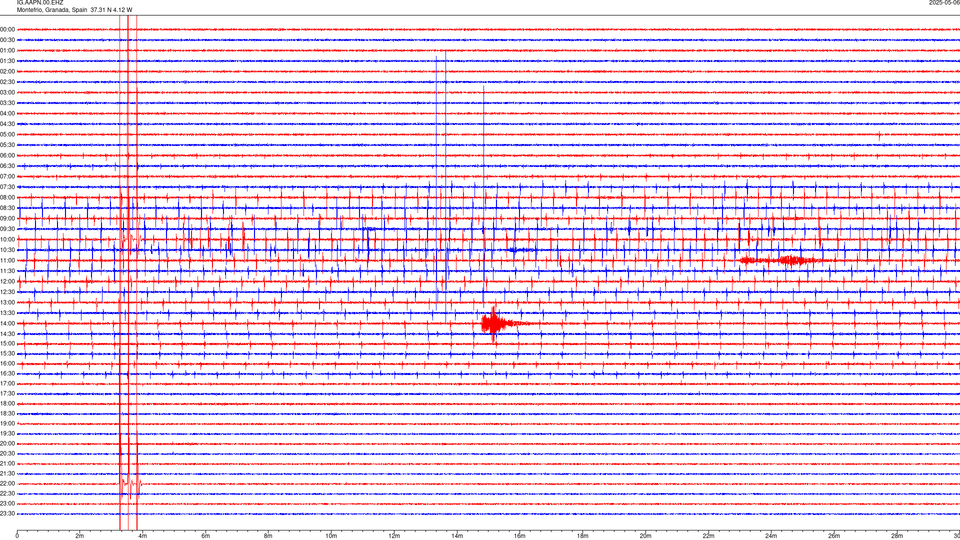This screenshot has width=960, height=540.
Task: Click the 21:00 trace label
Action: [8, 463]
